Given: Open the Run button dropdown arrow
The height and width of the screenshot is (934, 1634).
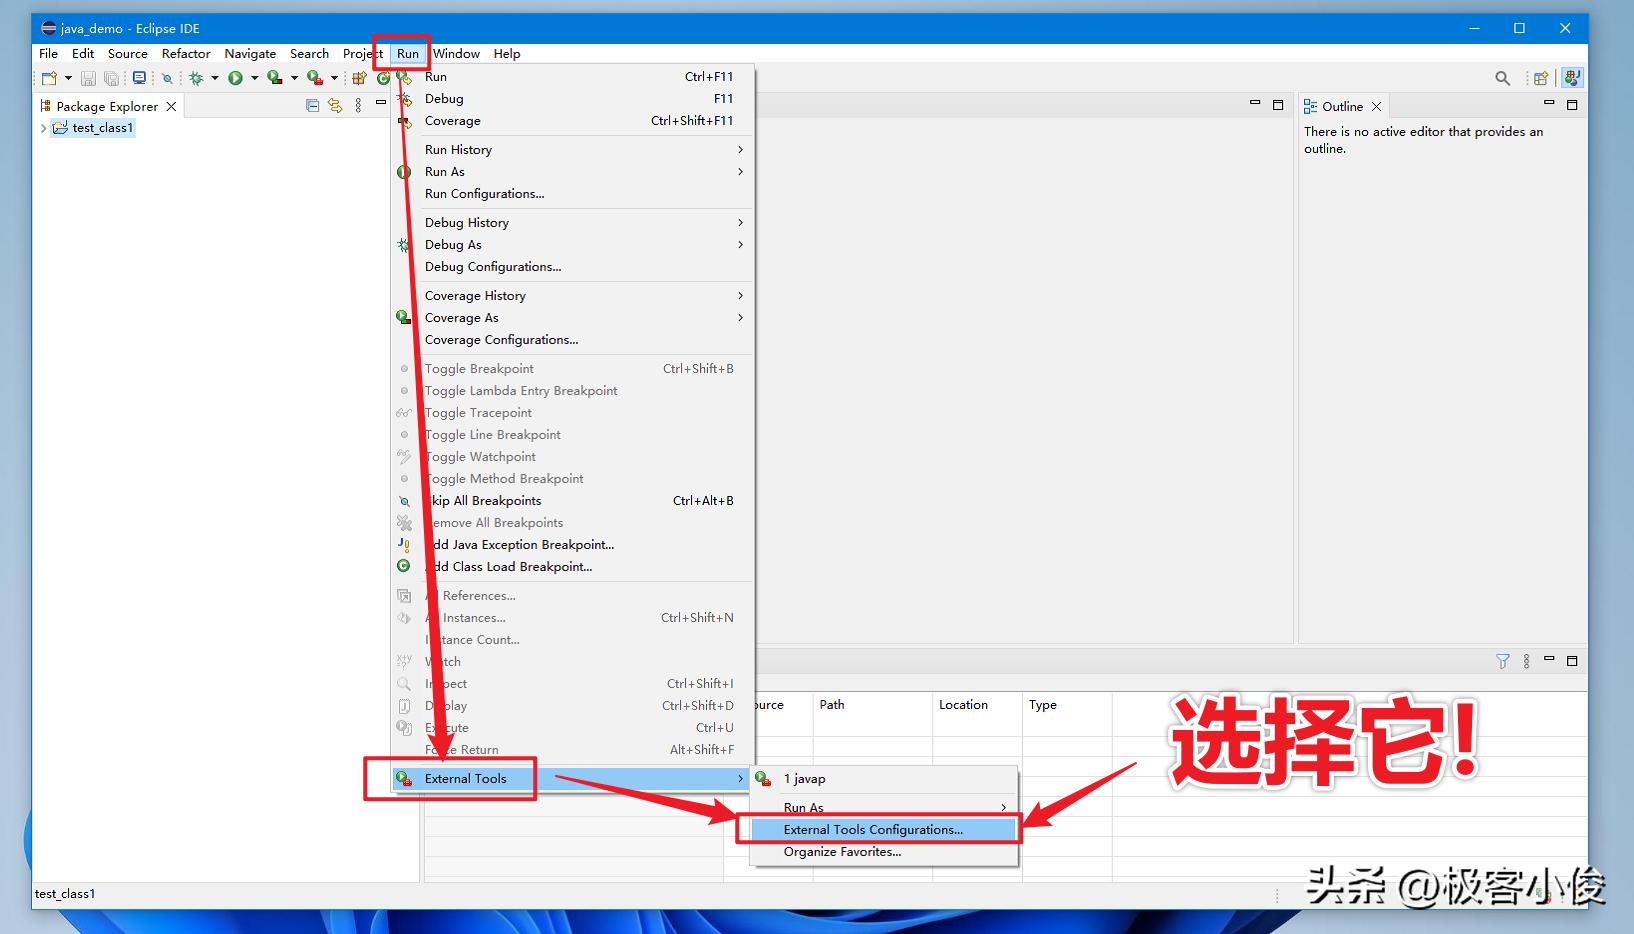Looking at the screenshot, I should coord(254,78).
